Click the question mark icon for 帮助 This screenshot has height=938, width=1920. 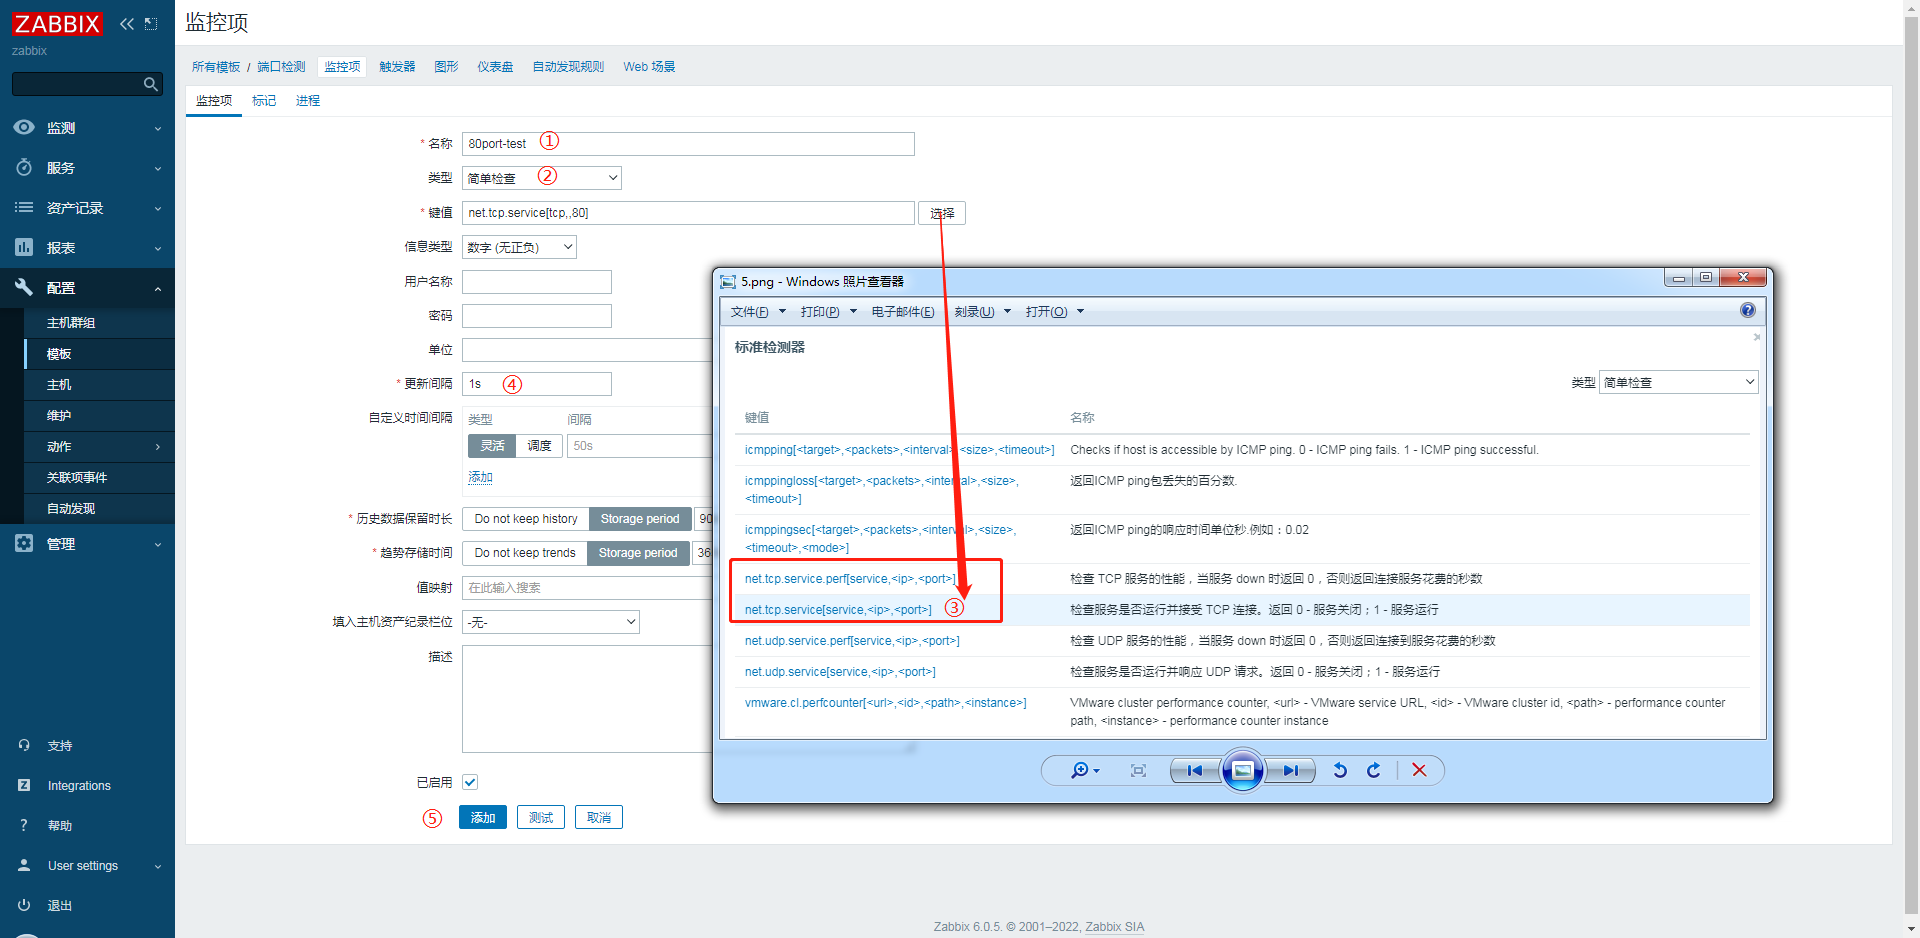[x=24, y=825]
